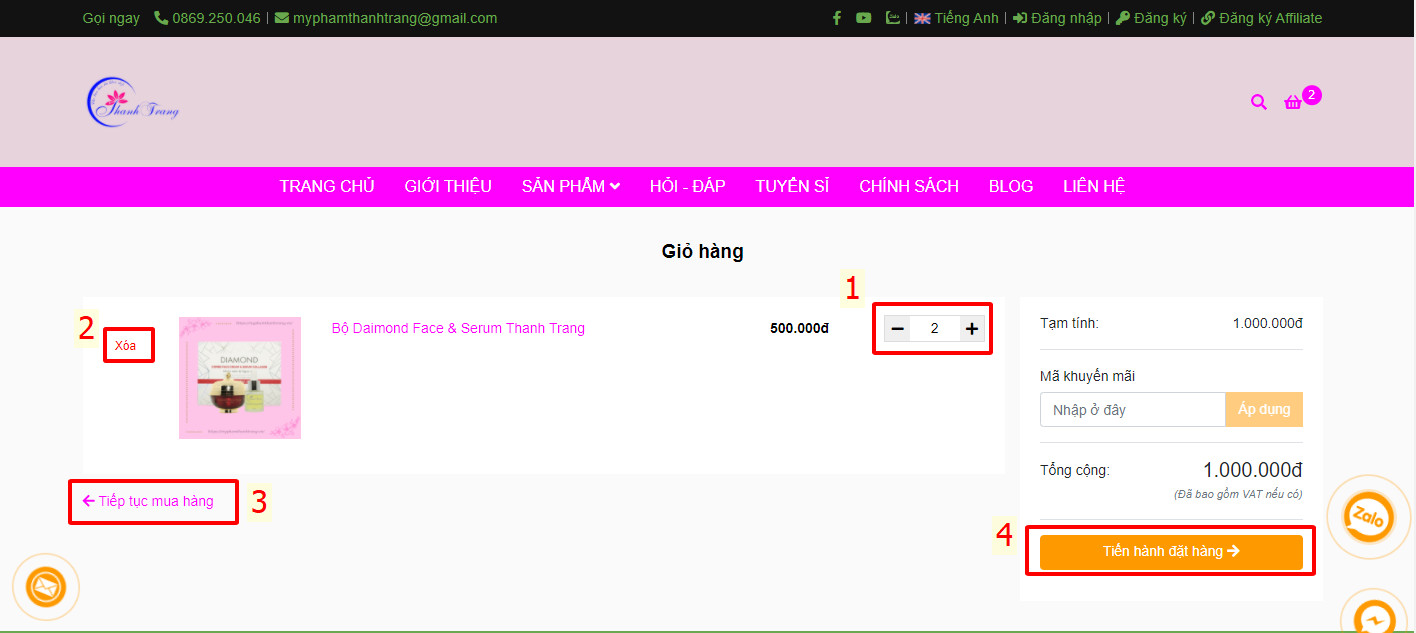Open the BLOG menu item
Viewport: 1416px width, 633px height.
click(x=1010, y=186)
